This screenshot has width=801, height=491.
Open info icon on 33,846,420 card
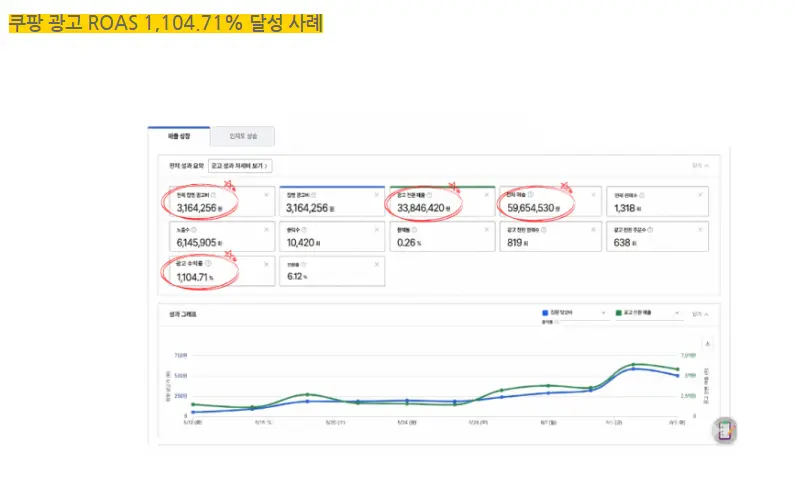click(x=429, y=195)
